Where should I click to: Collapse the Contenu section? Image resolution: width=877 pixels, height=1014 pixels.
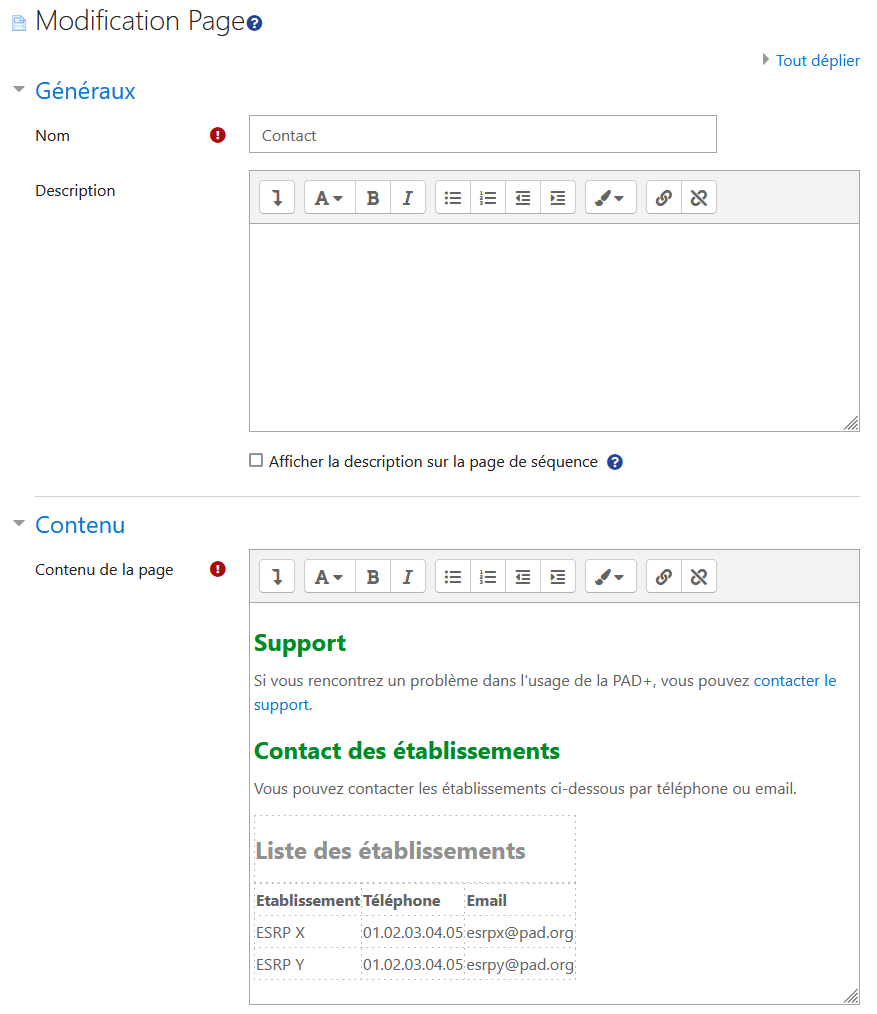click(x=18, y=524)
